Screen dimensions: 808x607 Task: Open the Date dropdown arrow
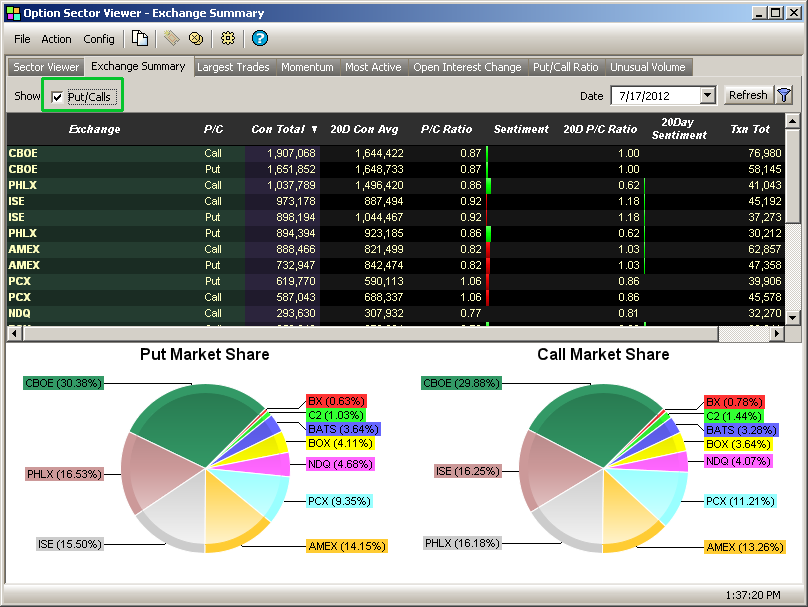(708, 95)
